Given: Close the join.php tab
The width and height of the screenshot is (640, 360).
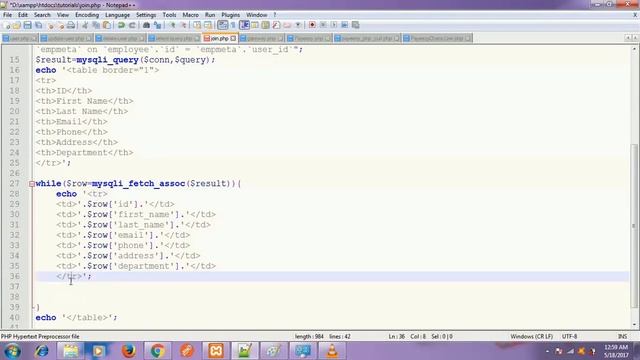Looking at the screenshot, I should pos(233,38).
